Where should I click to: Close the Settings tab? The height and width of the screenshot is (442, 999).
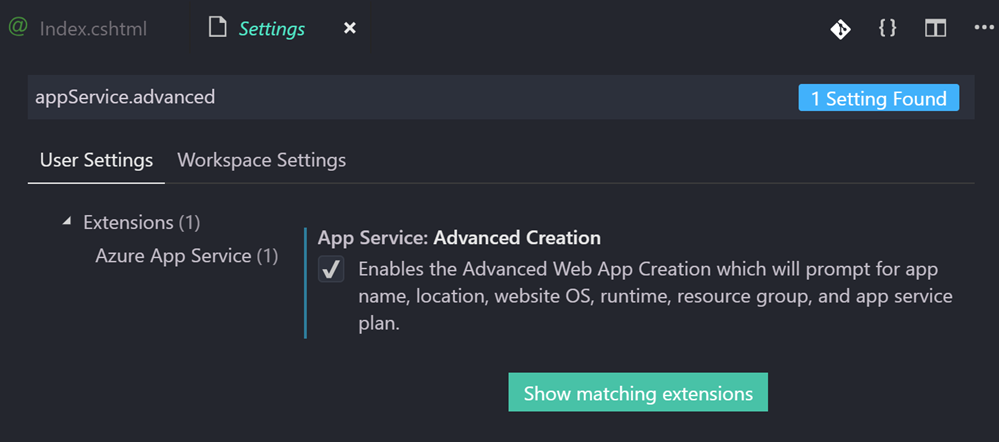pyautogui.click(x=350, y=29)
